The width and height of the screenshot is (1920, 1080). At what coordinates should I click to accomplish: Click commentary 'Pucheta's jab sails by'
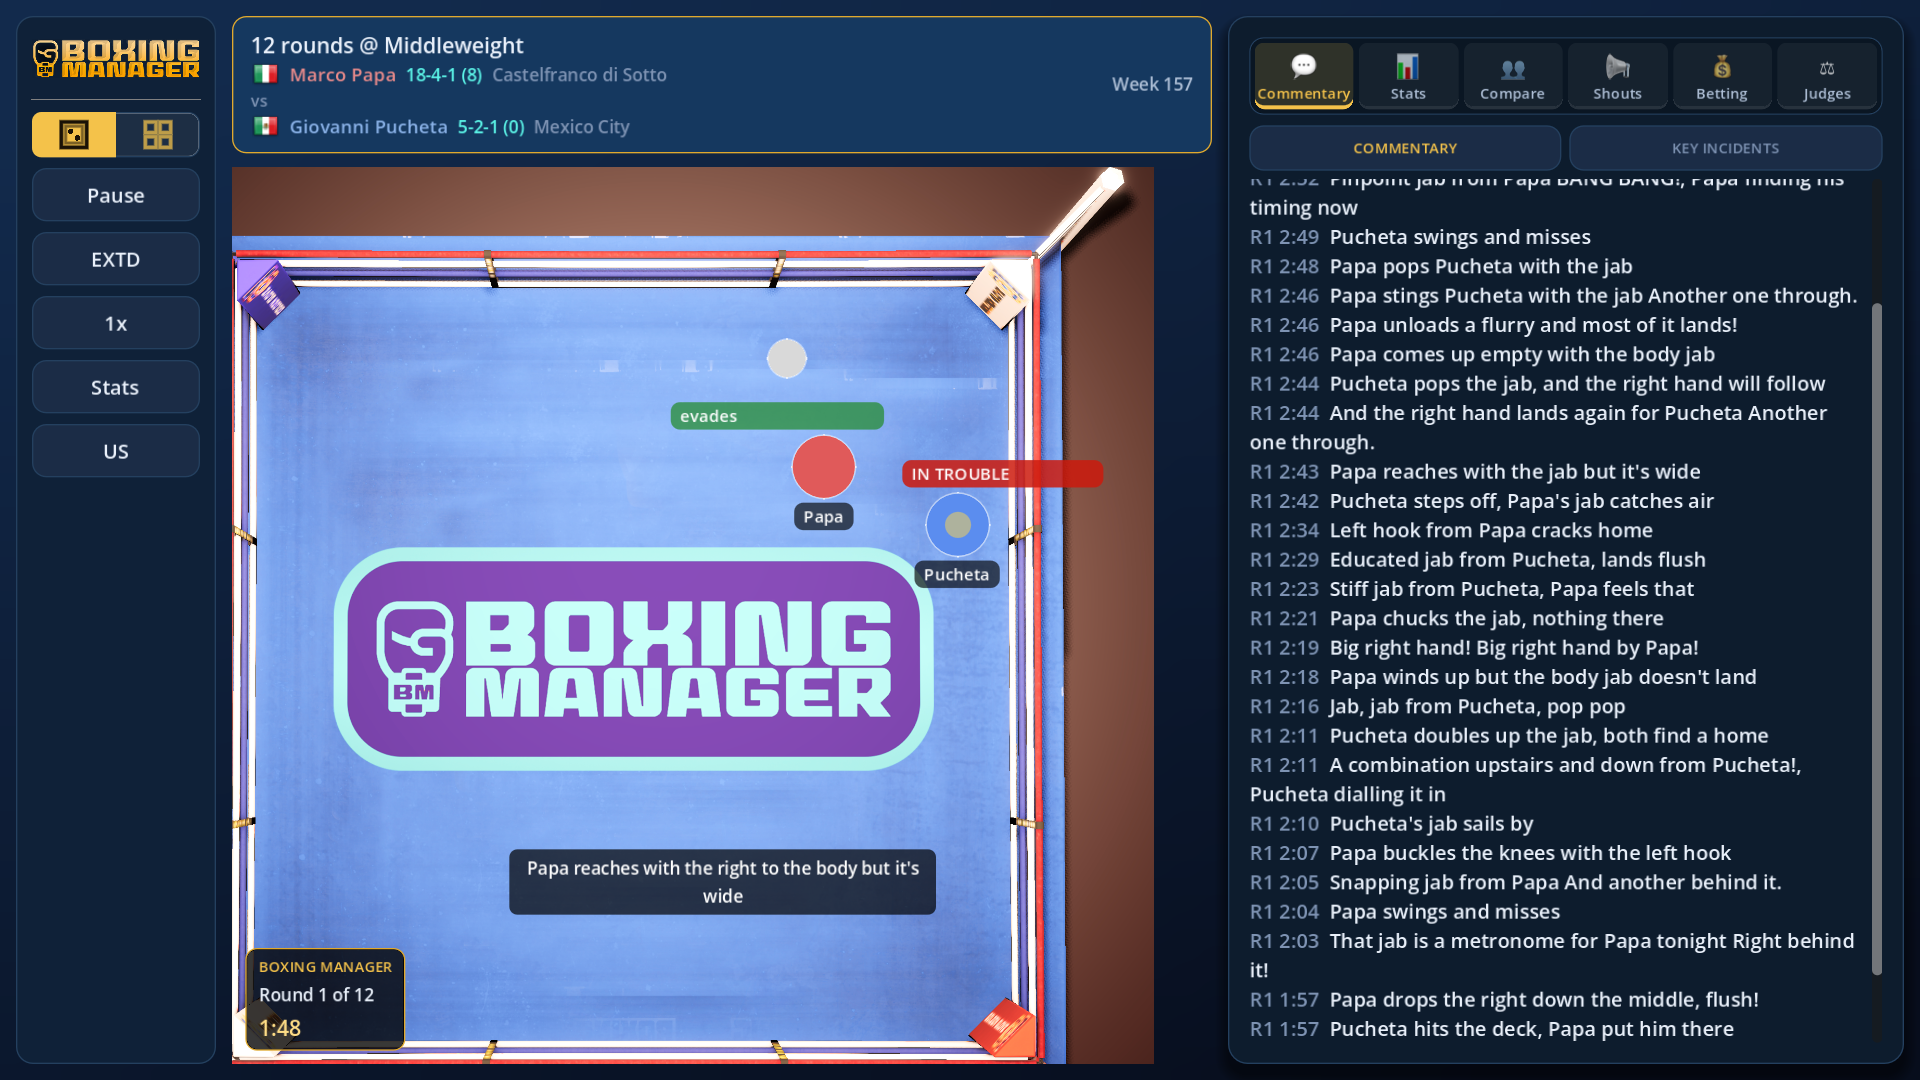tap(1432, 824)
